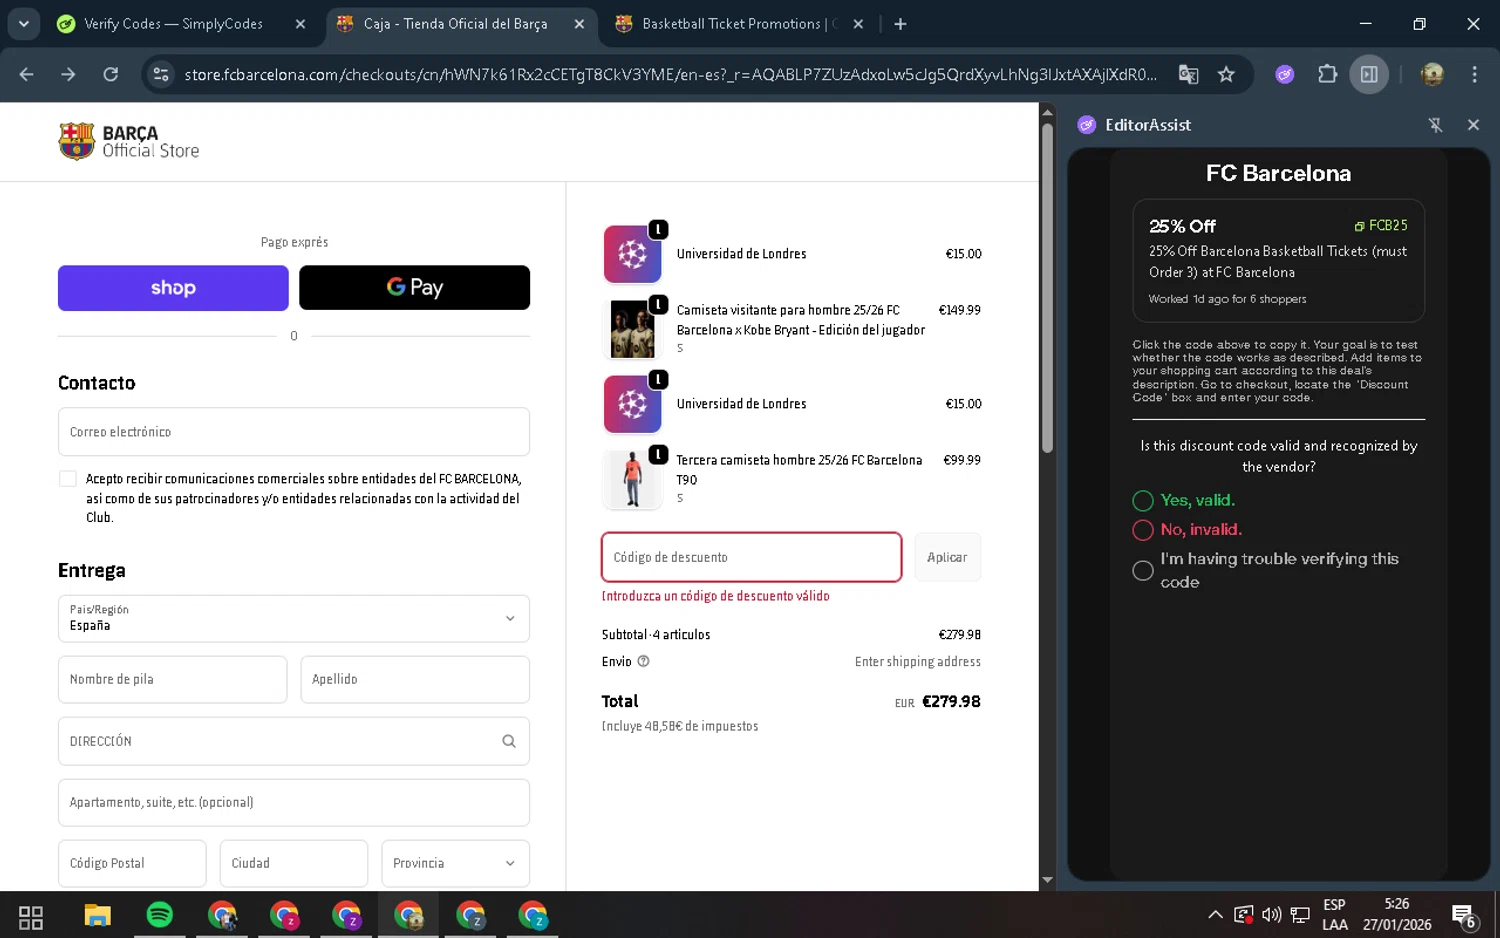Switch to the Basketball Ticket Promotions tab

pyautogui.click(x=740, y=24)
